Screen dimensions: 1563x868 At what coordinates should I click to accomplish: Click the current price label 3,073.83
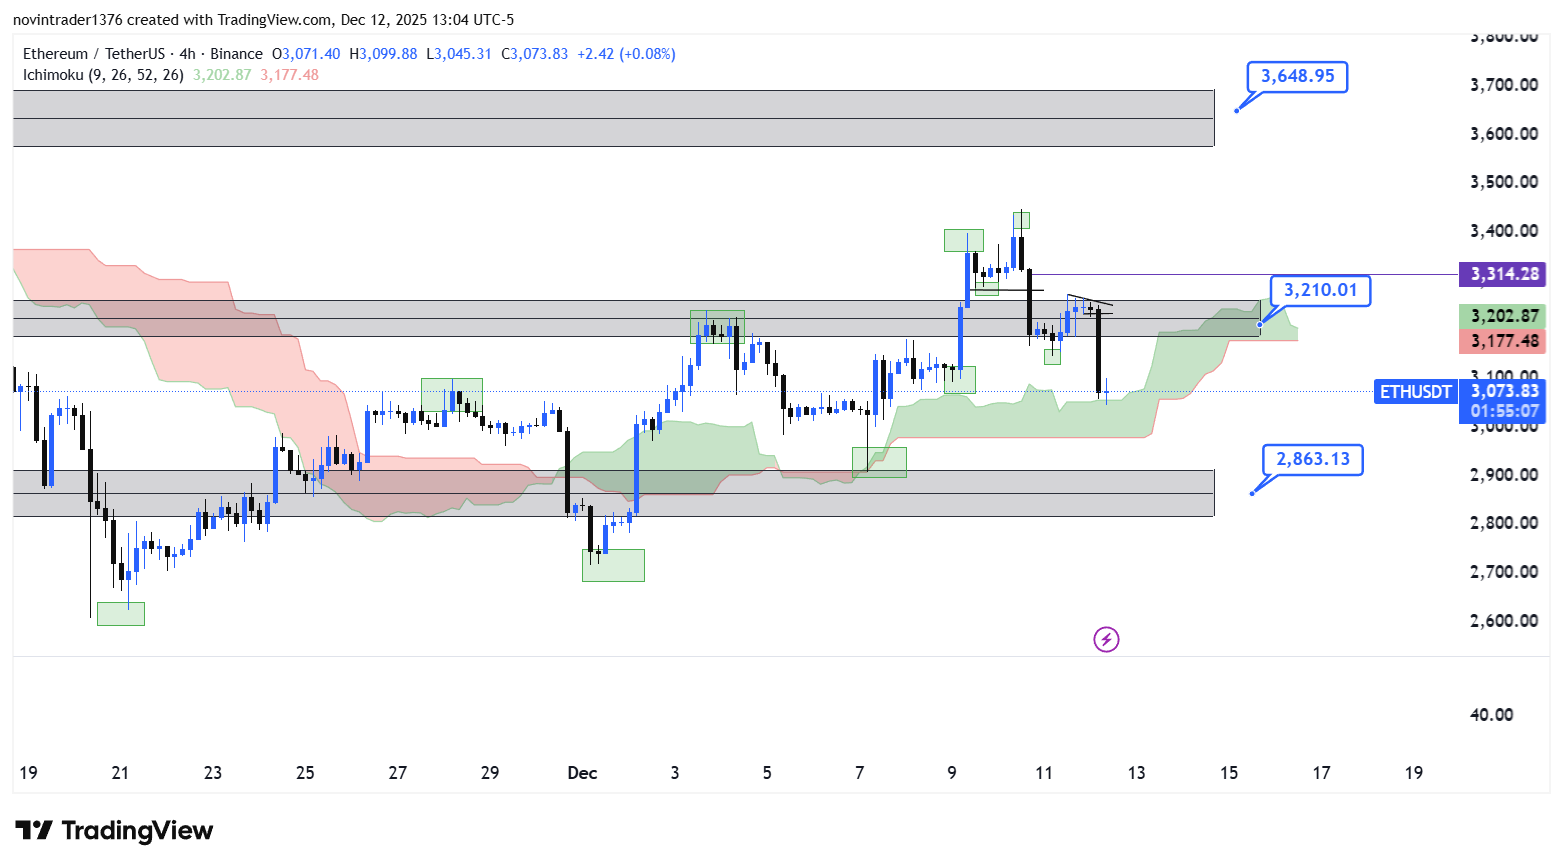click(1505, 391)
